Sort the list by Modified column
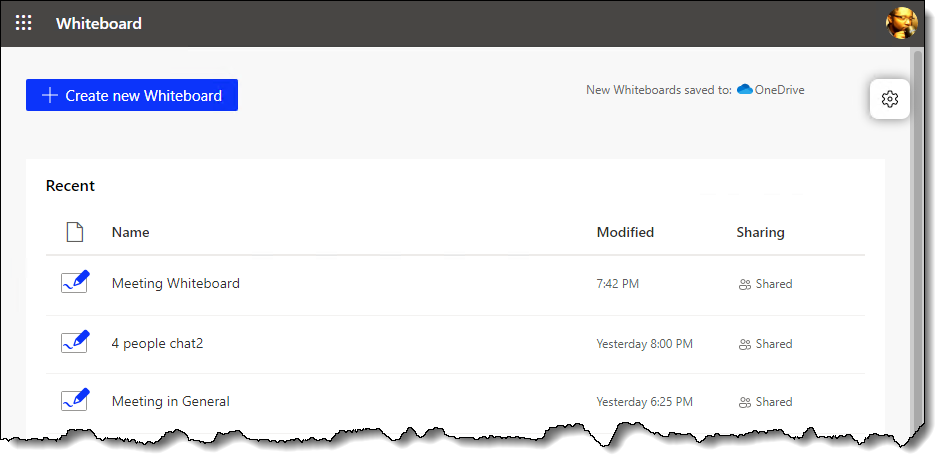The width and height of the screenshot is (943, 471). tap(625, 232)
